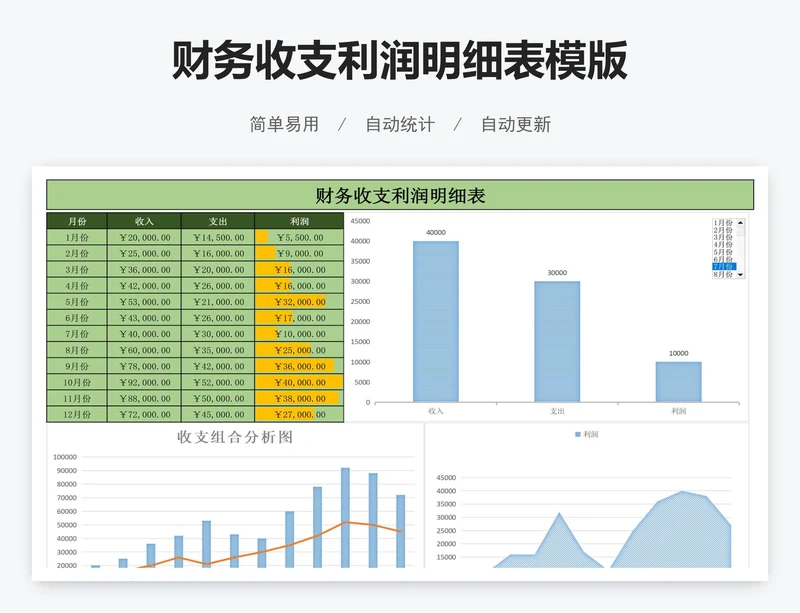Click the 月份 column header
Screen dimensions: 800x613
(77, 221)
